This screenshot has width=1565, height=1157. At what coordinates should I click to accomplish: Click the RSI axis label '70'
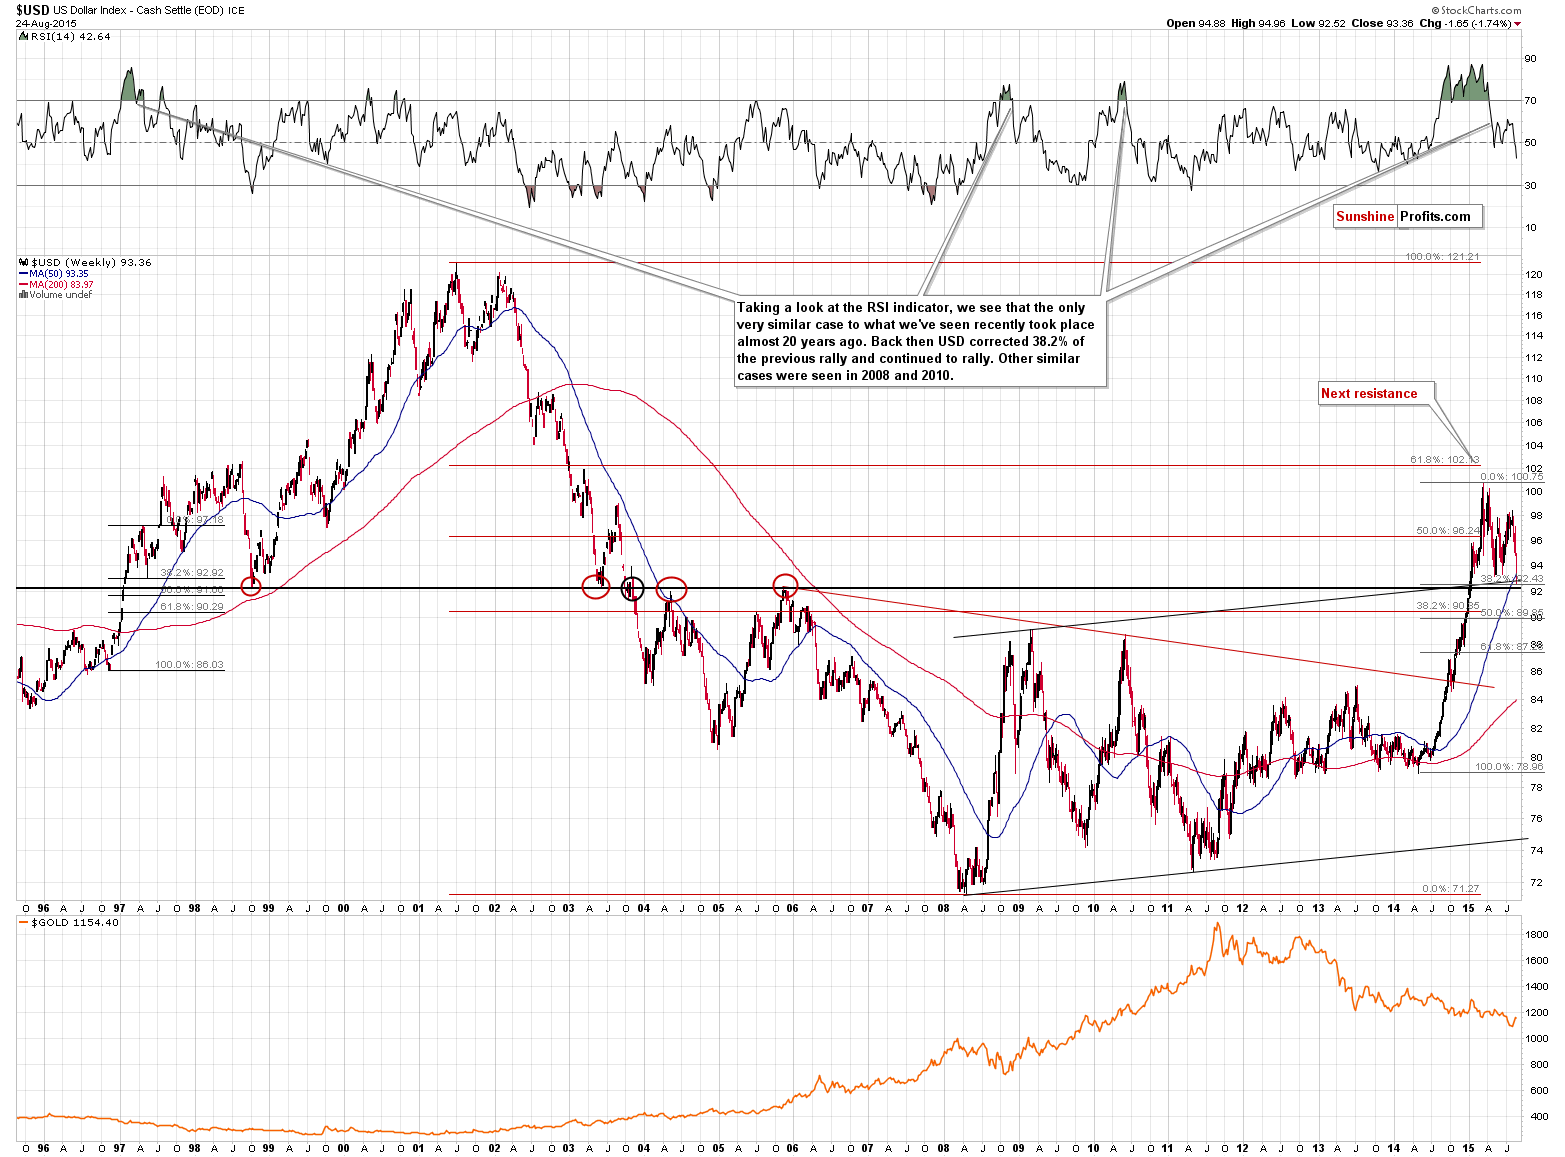pyautogui.click(x=1530, y=101)
